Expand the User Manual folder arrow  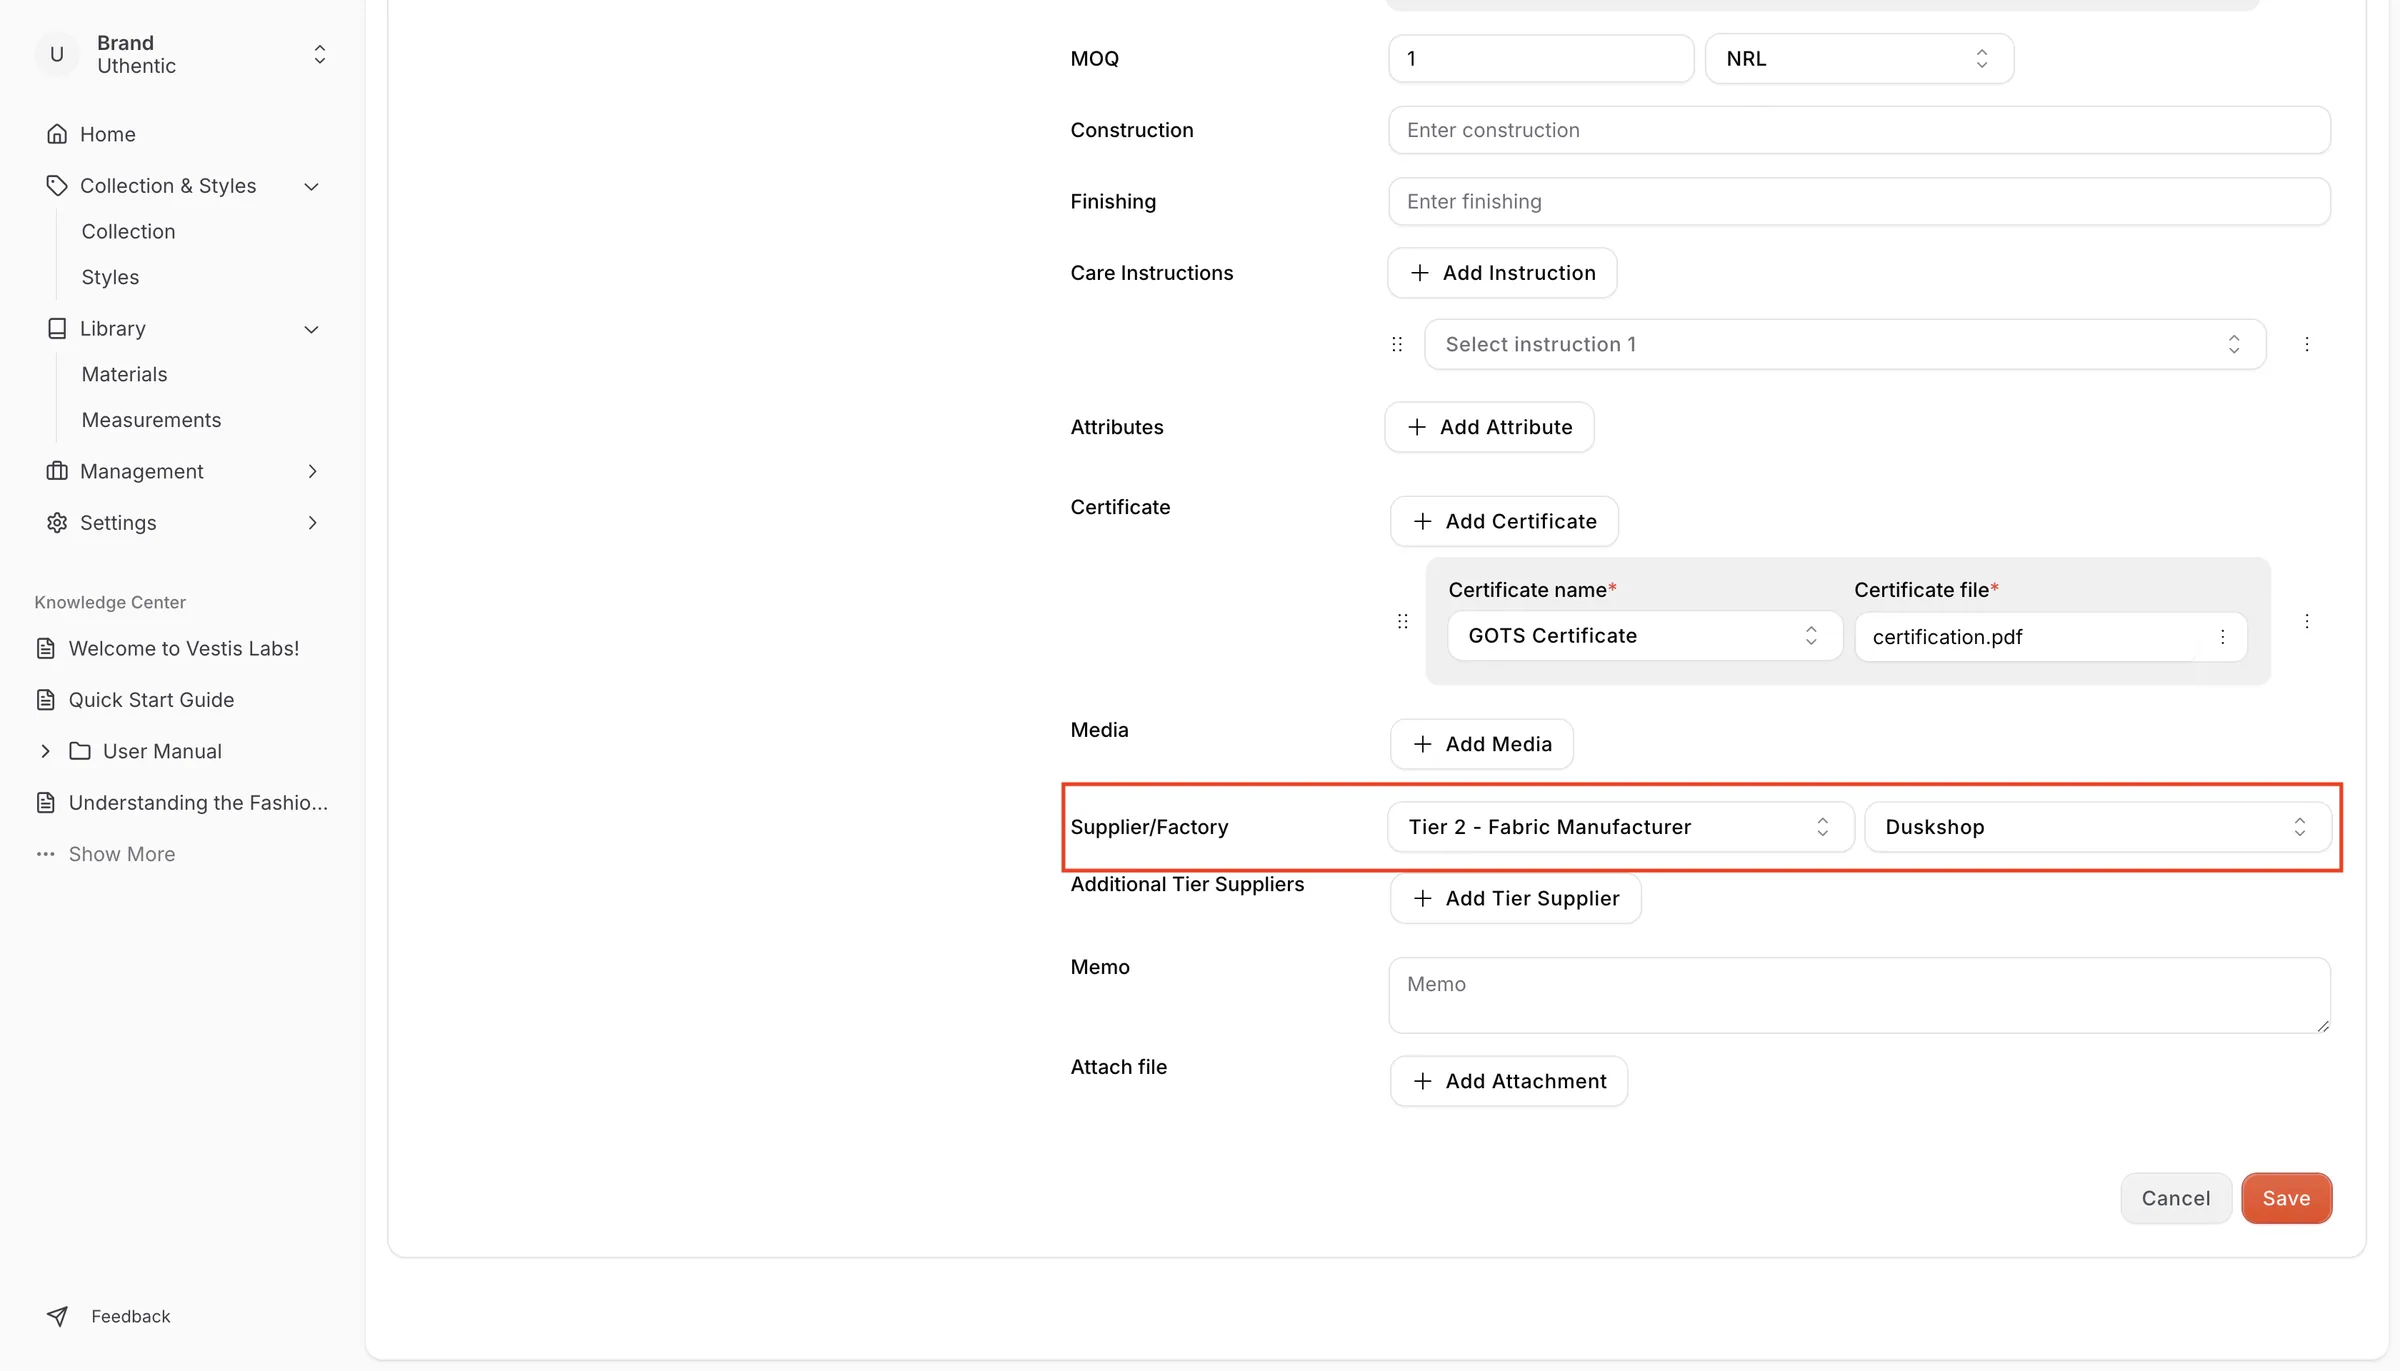pyautogui.click(x=45, y=751)
